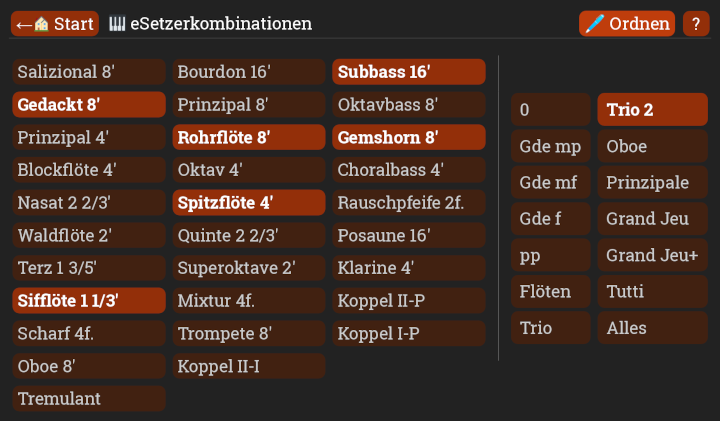Deactivate the Sifflöte 1 1/3' stop

click(89, 300)
